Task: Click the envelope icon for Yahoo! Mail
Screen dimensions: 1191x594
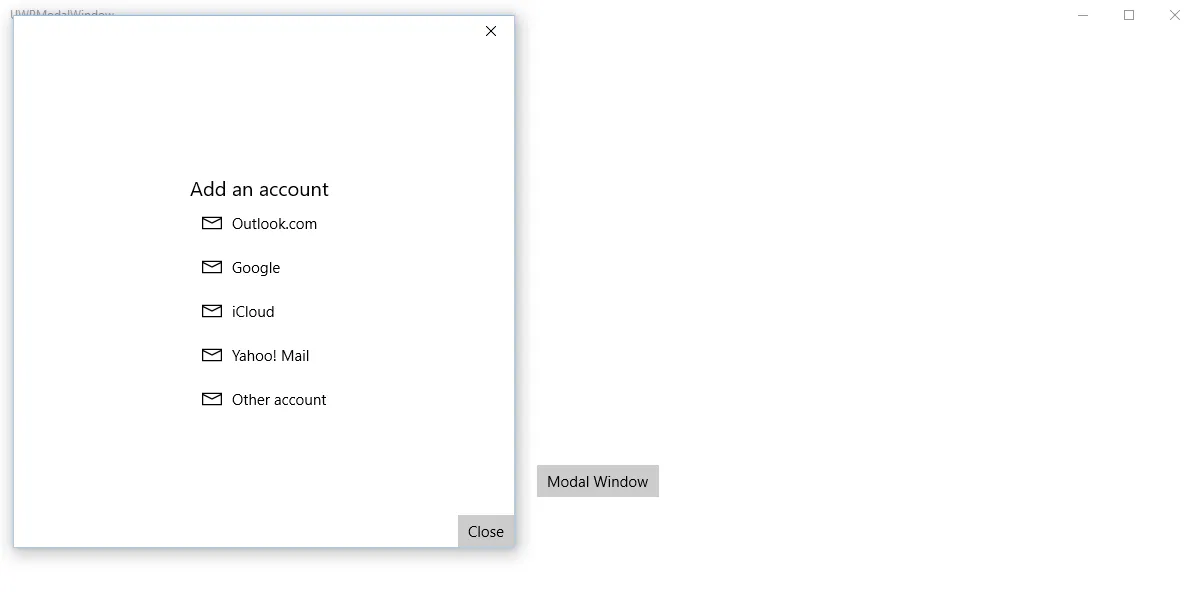Action: (212, 355)
